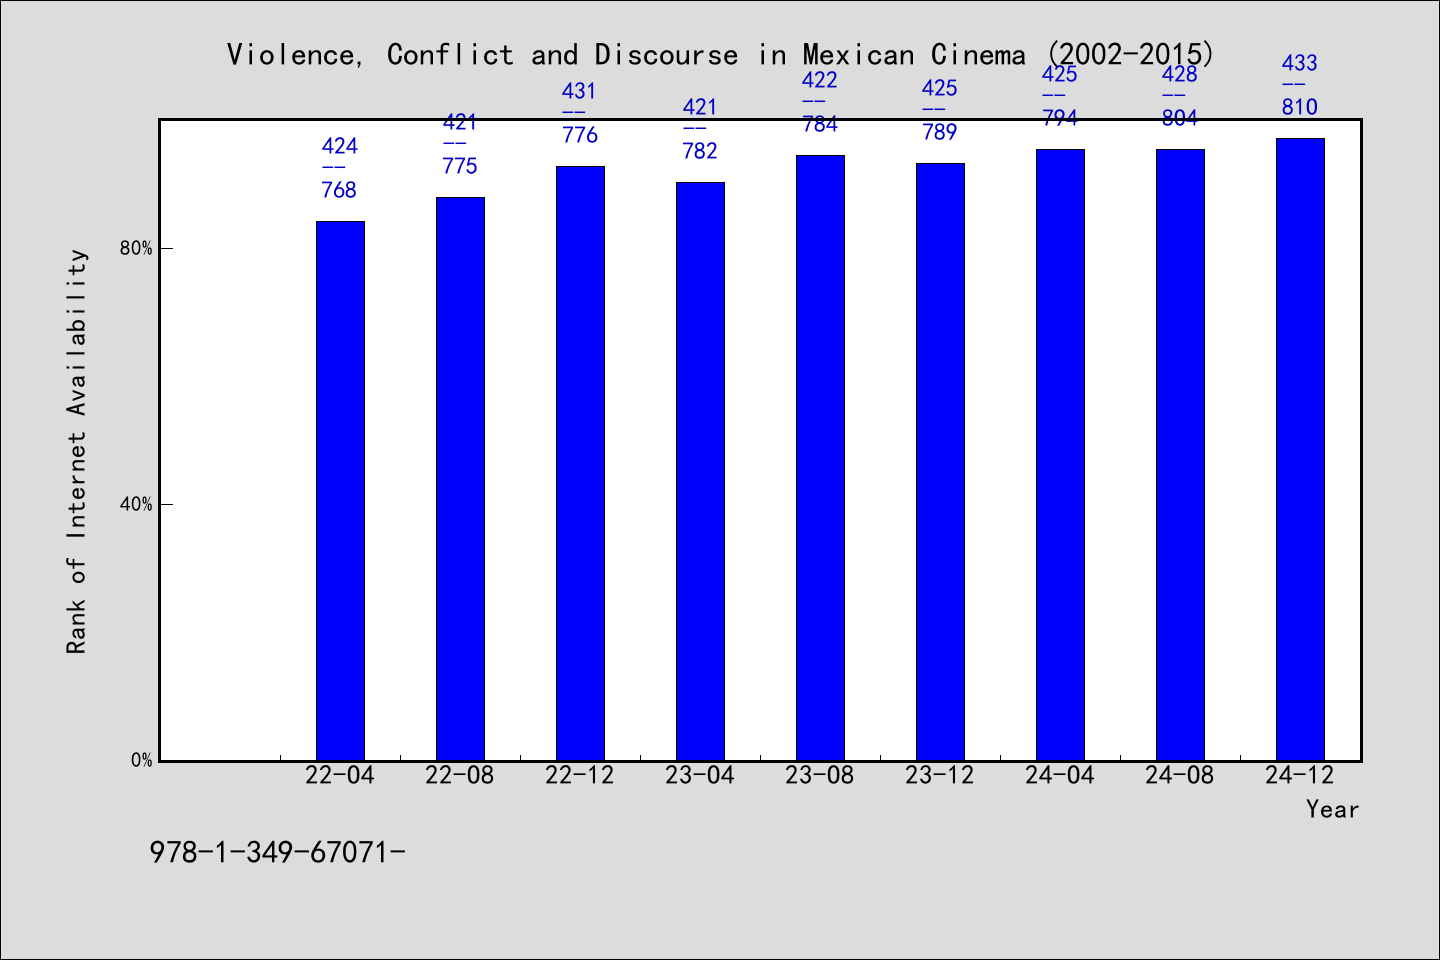Click the x-axis label '22-08'
The image size is (1440, 960).
[x=460, y=775]
